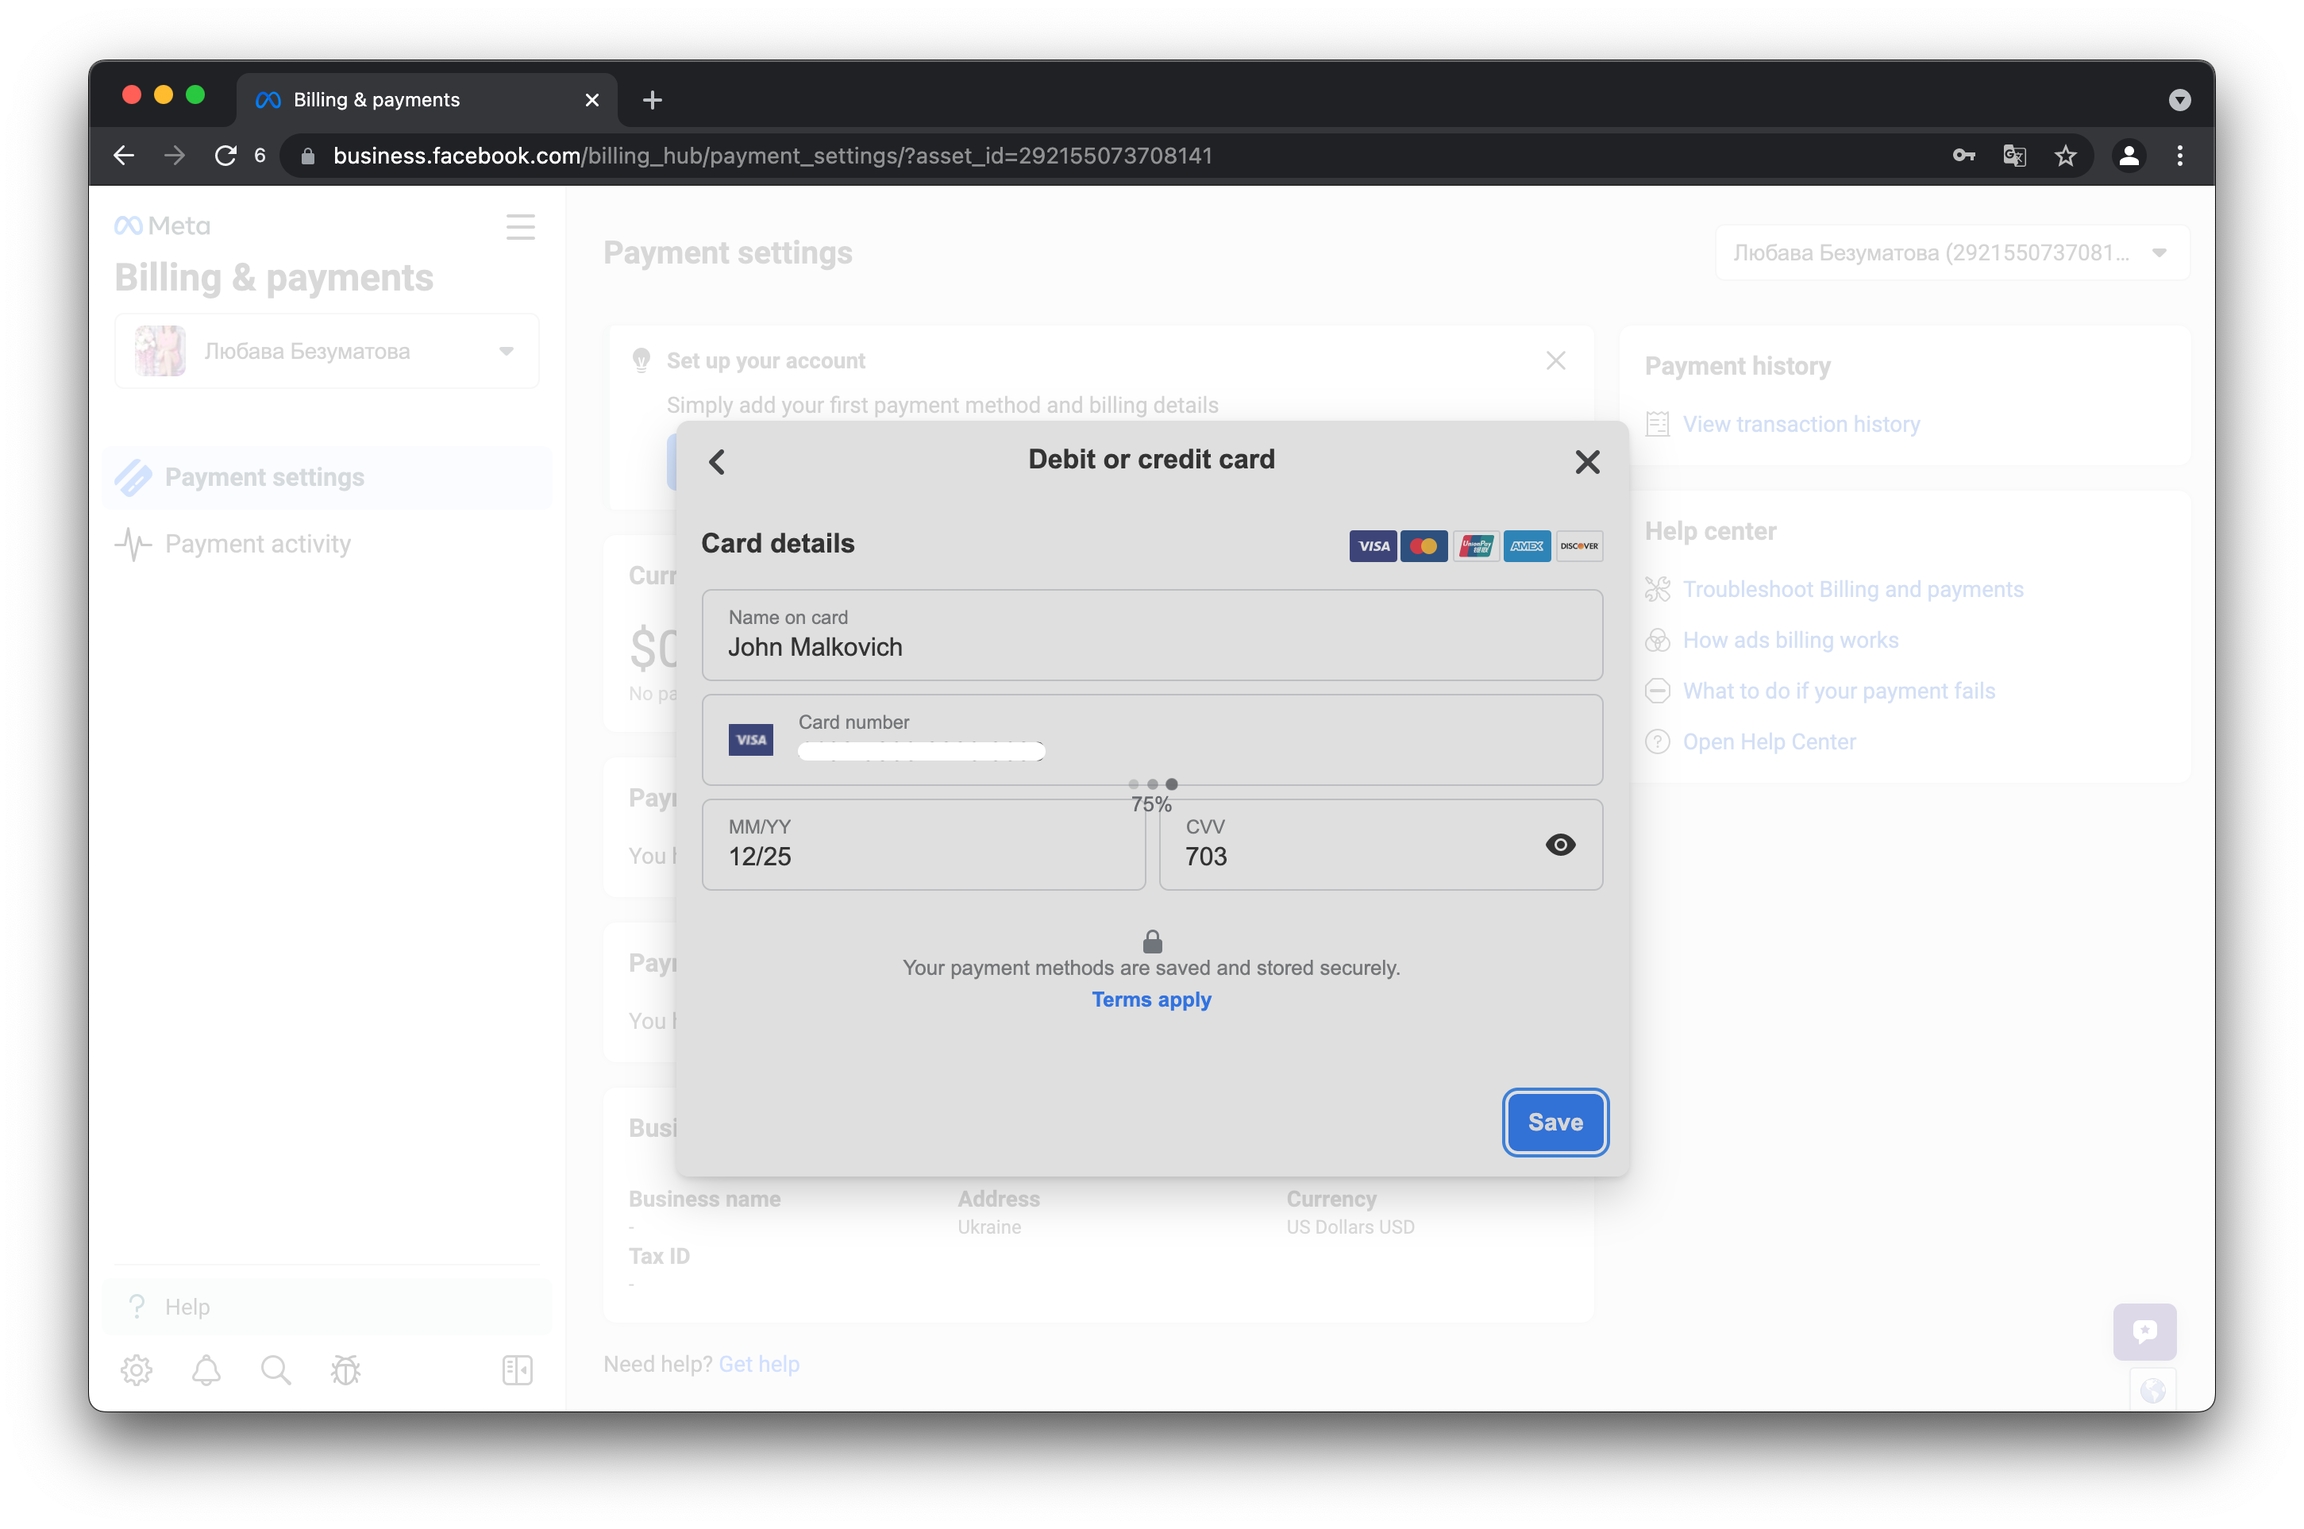Viewport: 2304px width, 1529px height.
Task: Open the saved passwords key icon
Action: [1963, 156]
